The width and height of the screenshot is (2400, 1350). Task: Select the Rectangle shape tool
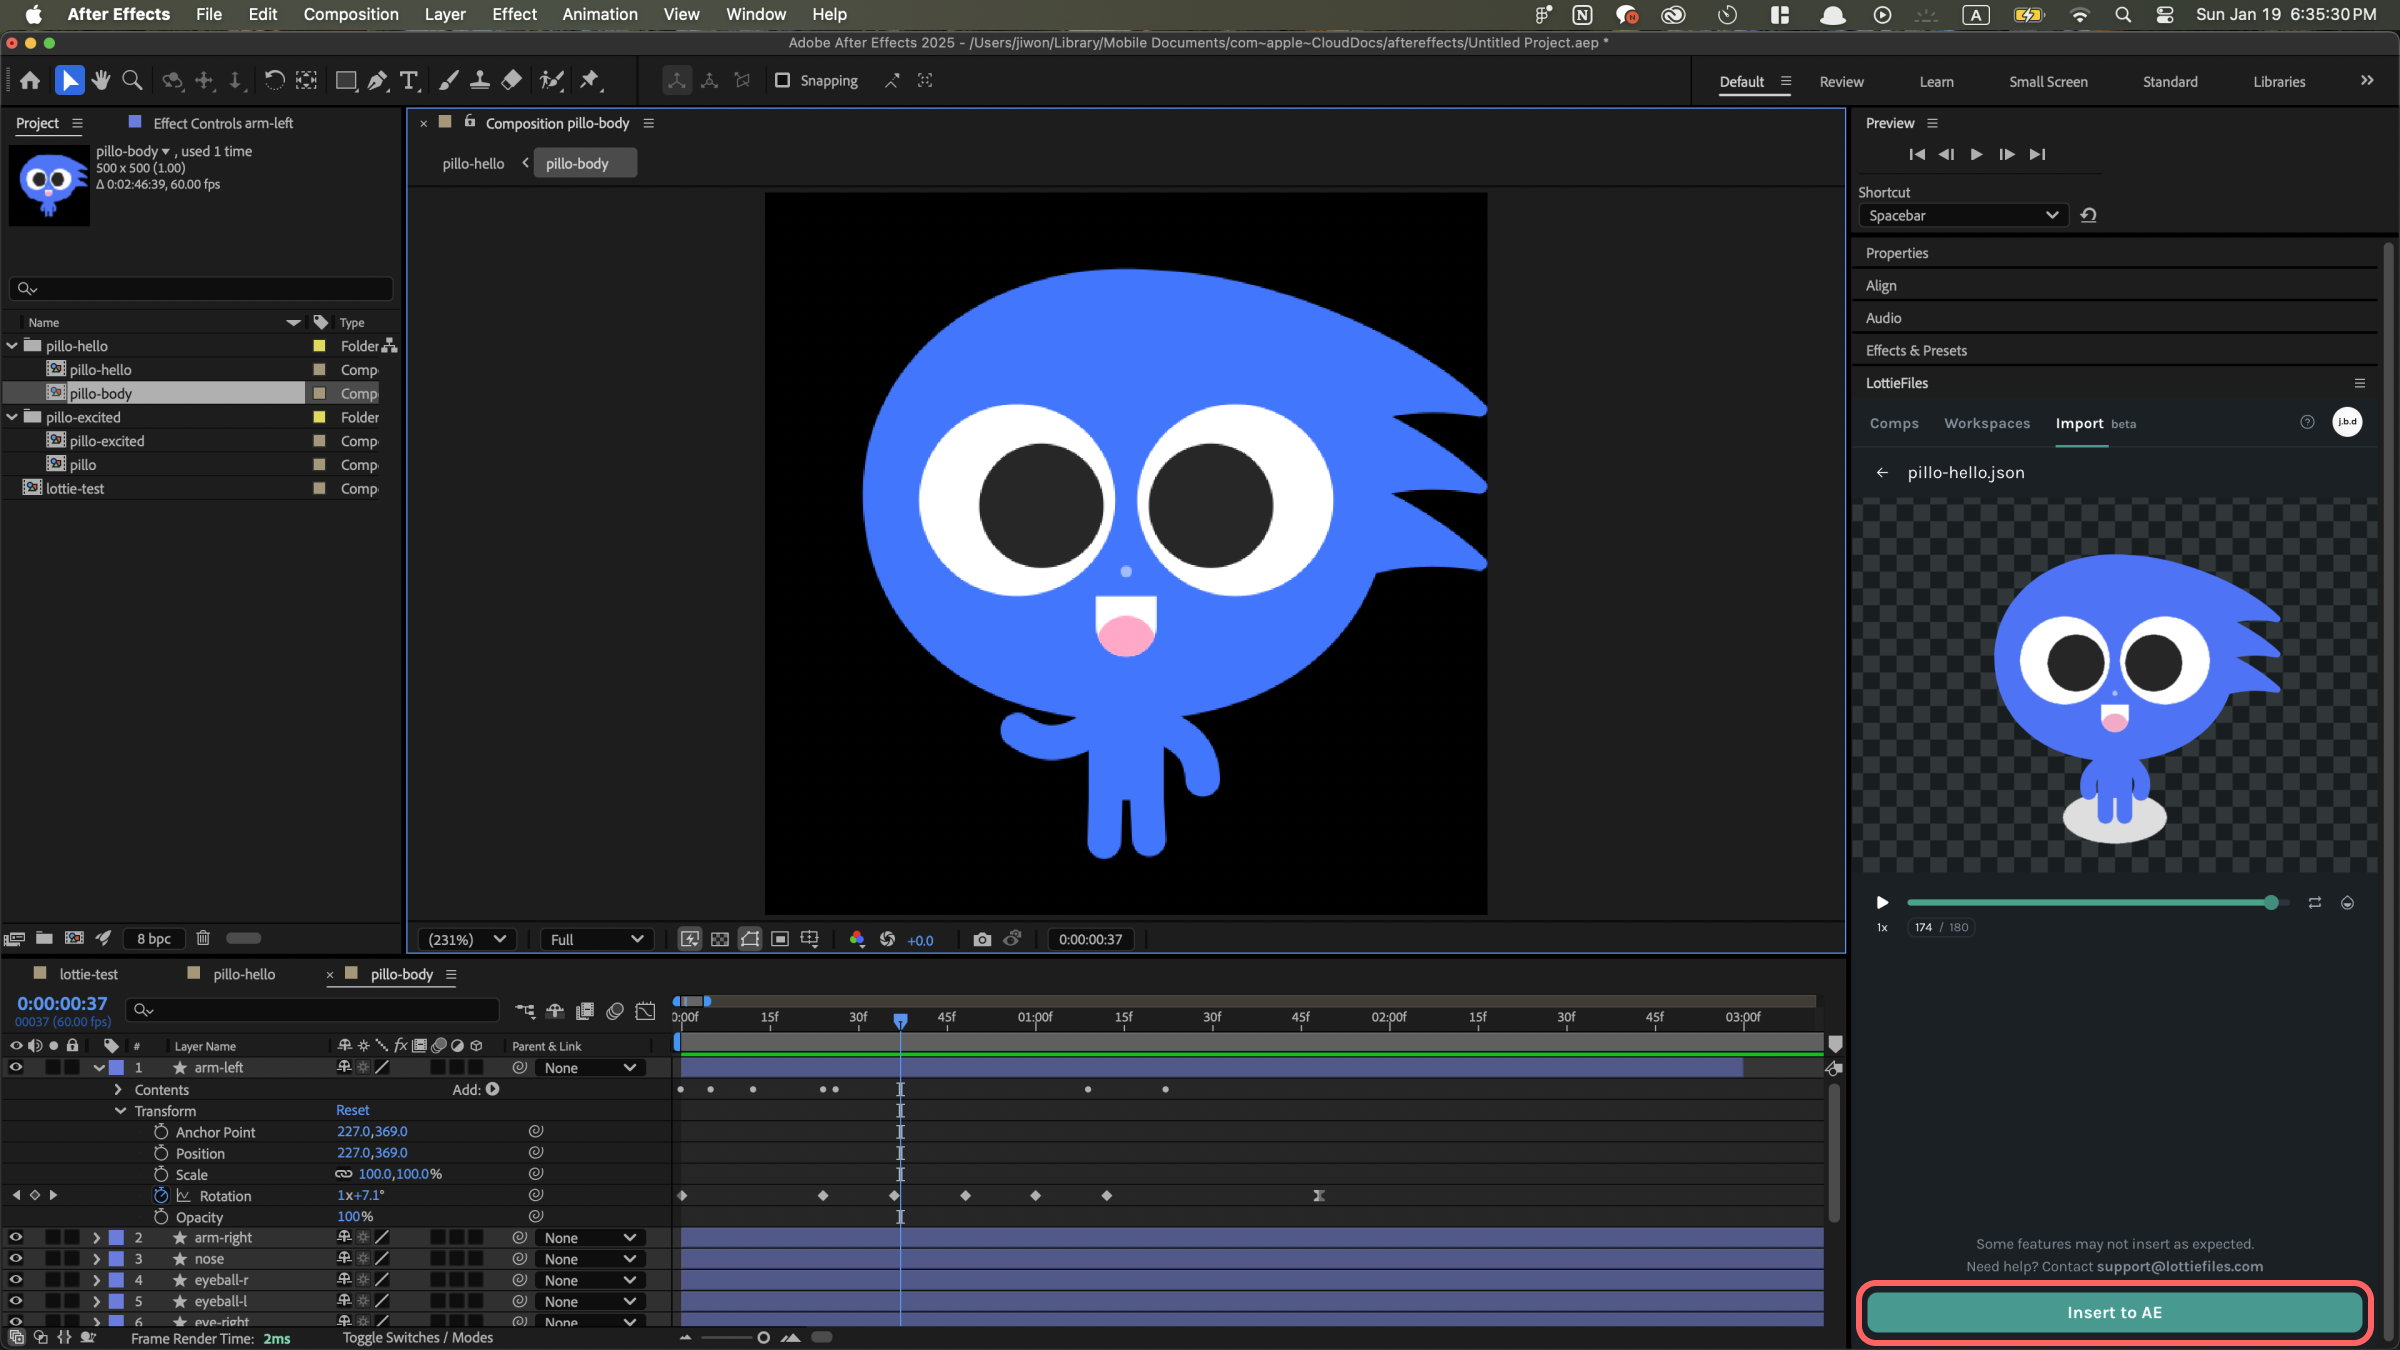tap(346, 81)
